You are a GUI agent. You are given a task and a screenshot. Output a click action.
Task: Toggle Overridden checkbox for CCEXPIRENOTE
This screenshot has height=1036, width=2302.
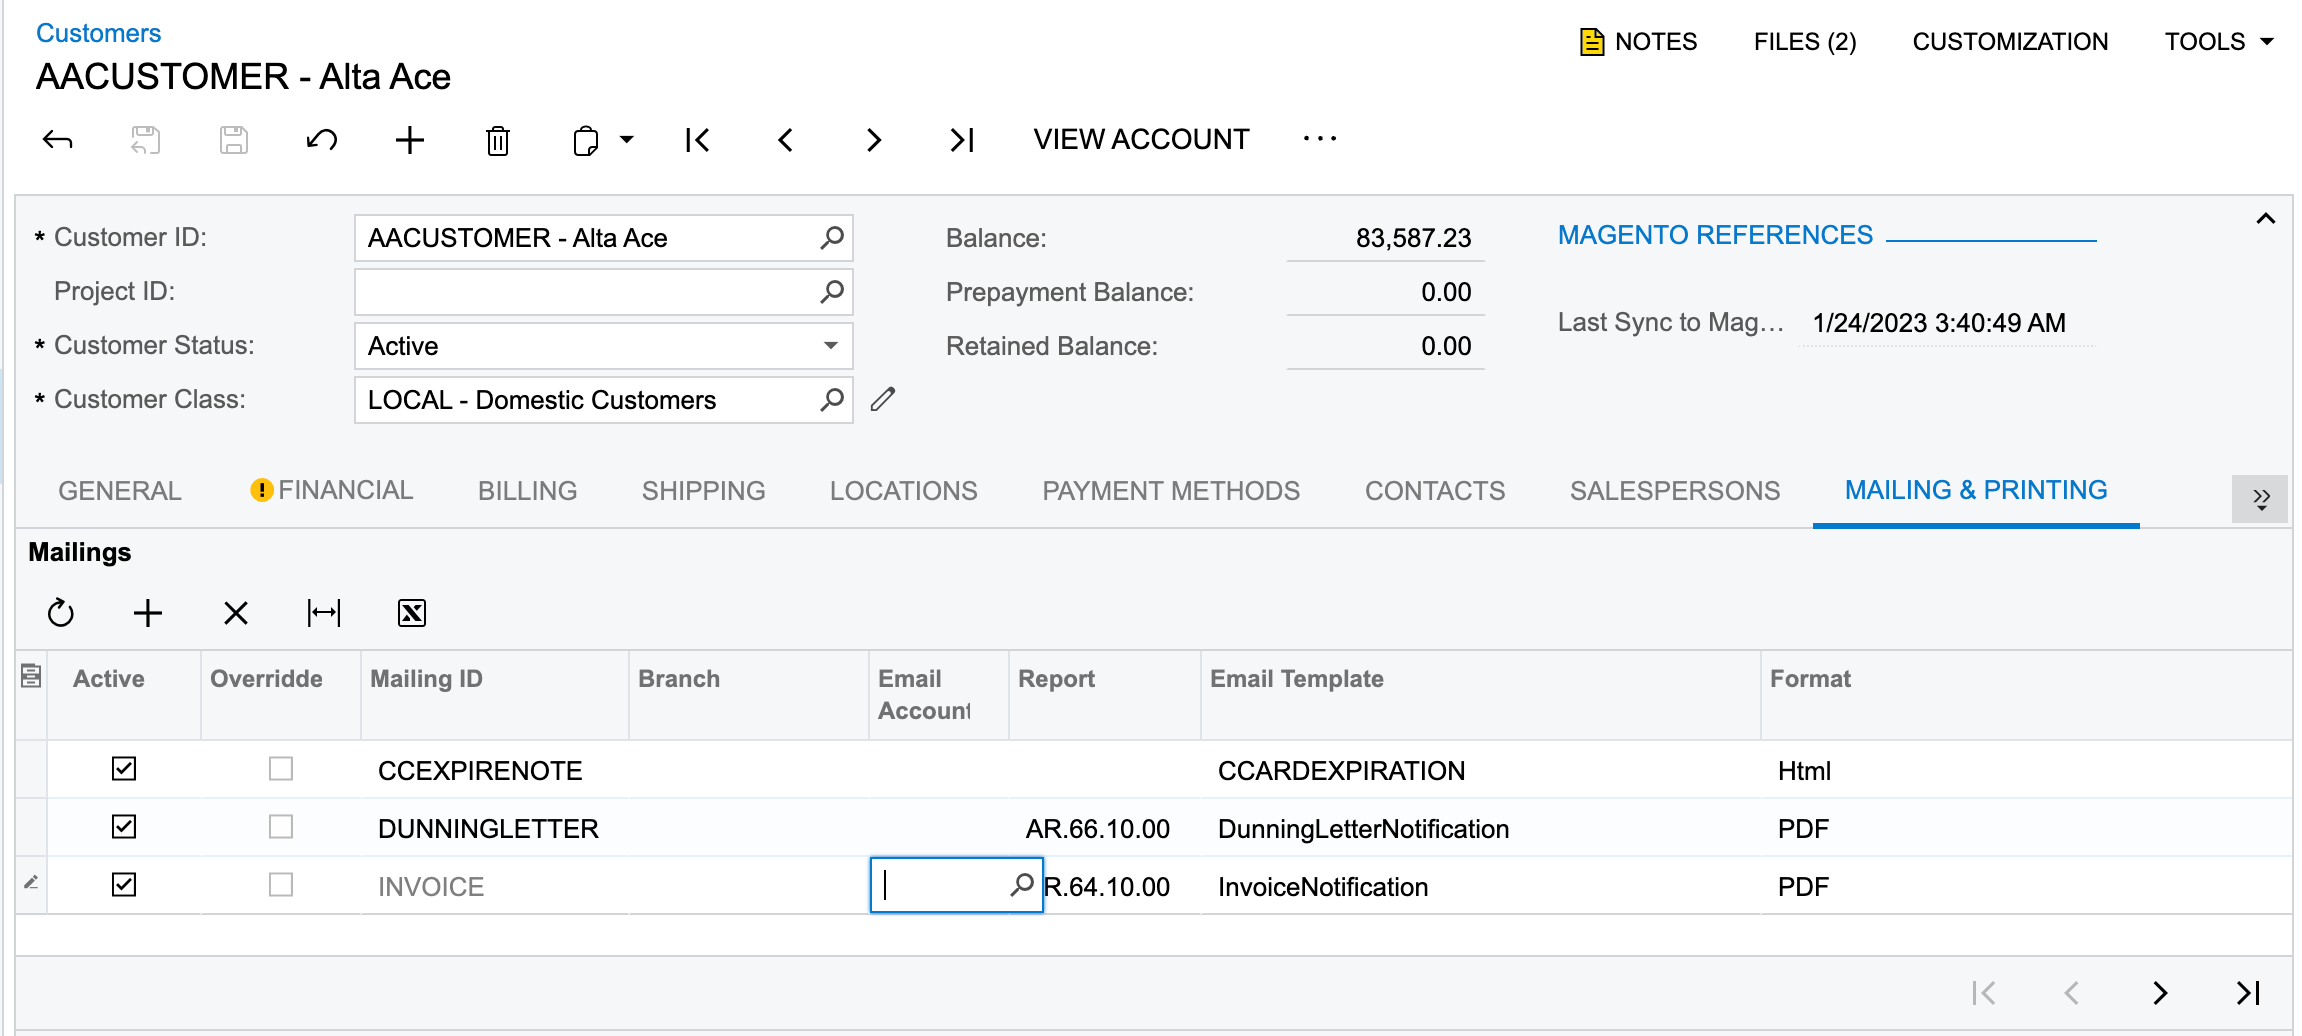(281, 769)
